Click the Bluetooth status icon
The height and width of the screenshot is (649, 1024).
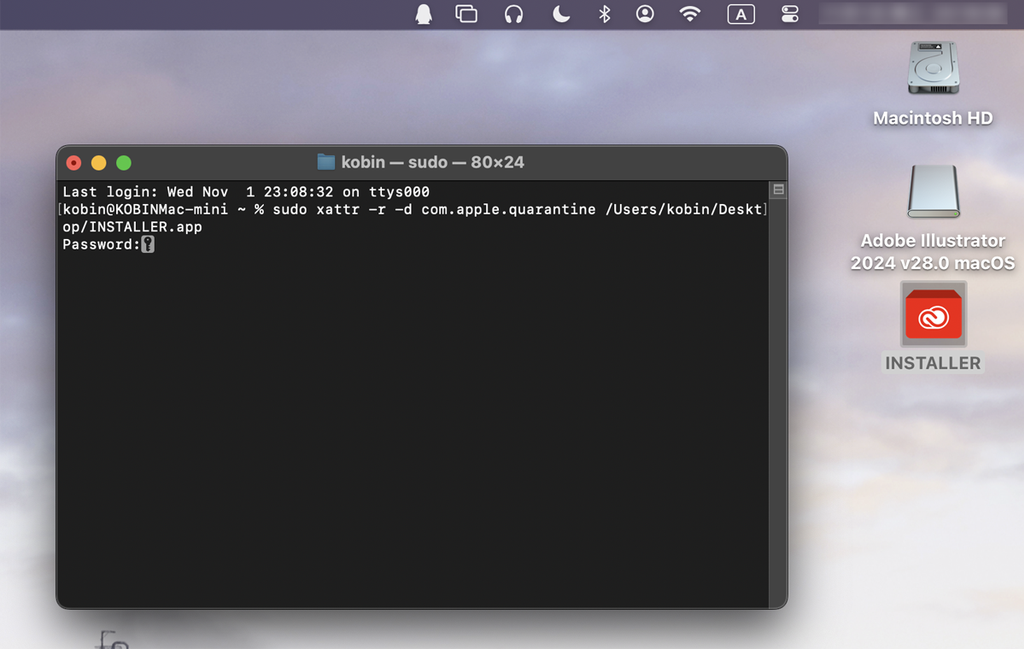[x=603, y=14]
